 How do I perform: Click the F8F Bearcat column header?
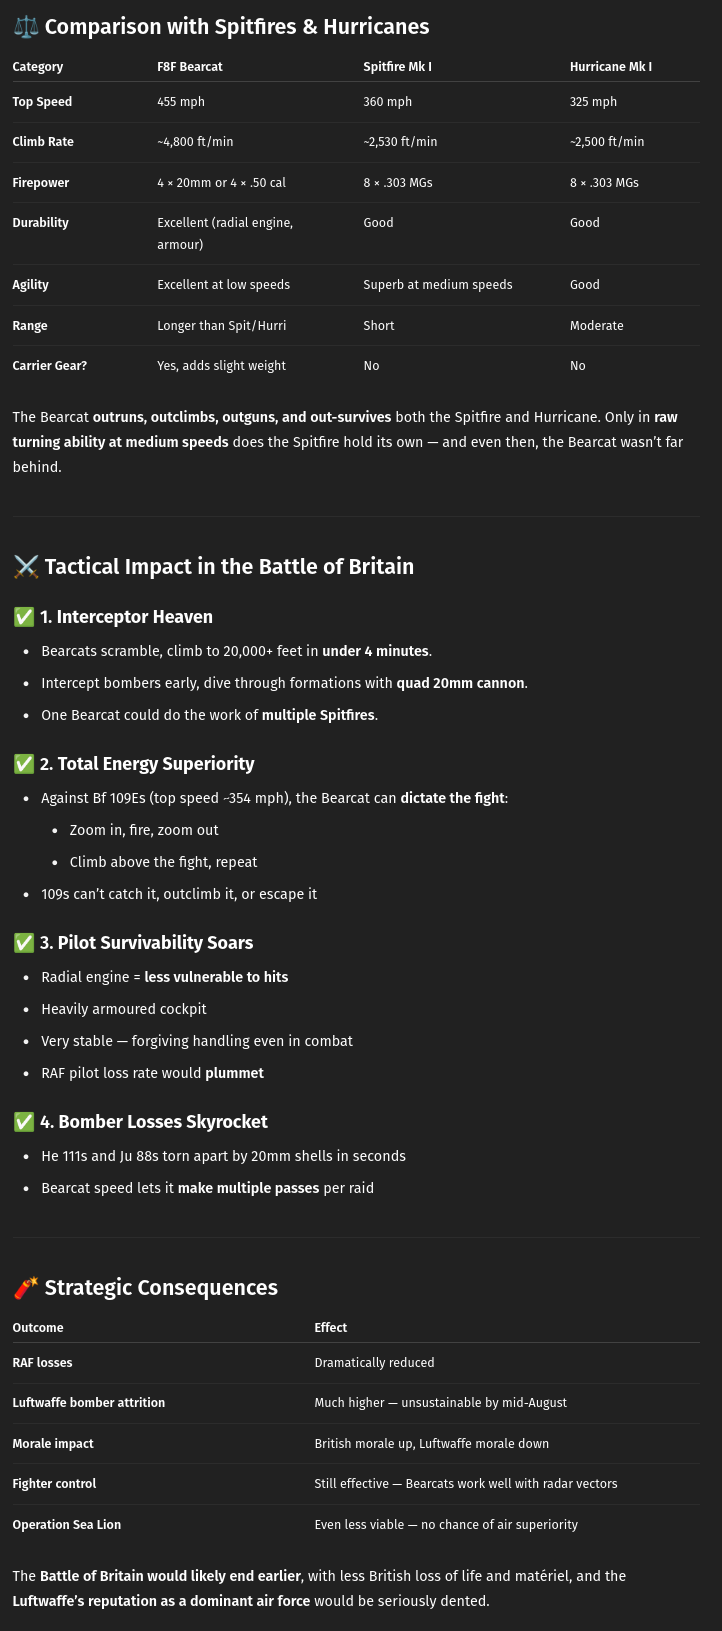[x=190, y=67]
